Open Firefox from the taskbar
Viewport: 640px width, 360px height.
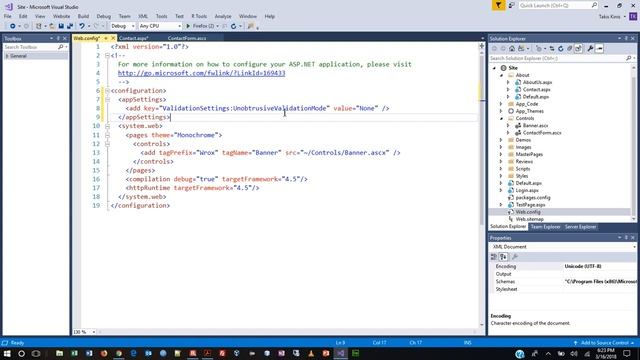click(x=104, y=353)
